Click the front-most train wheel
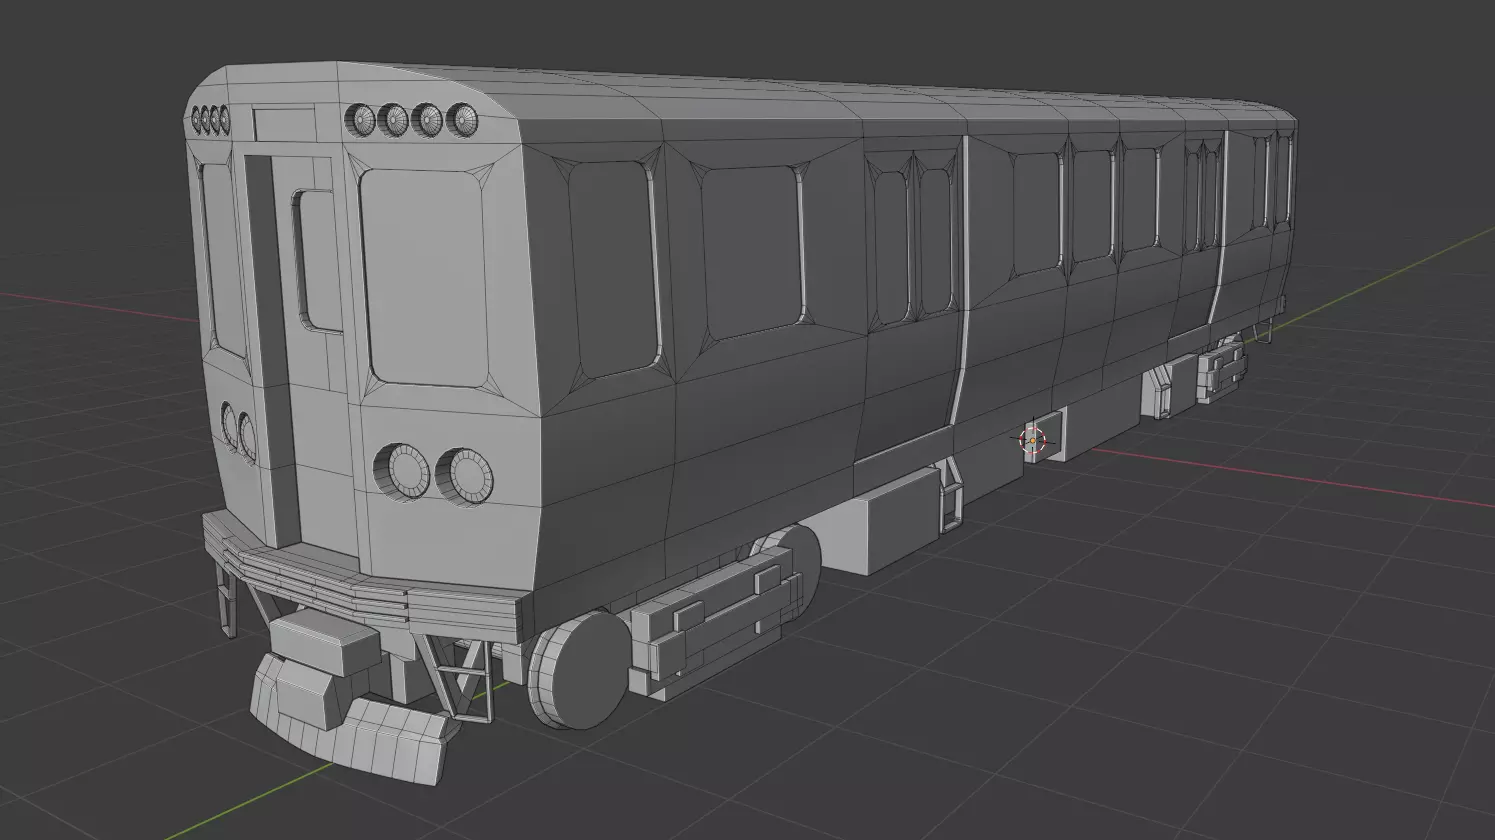 click(579, 669)
